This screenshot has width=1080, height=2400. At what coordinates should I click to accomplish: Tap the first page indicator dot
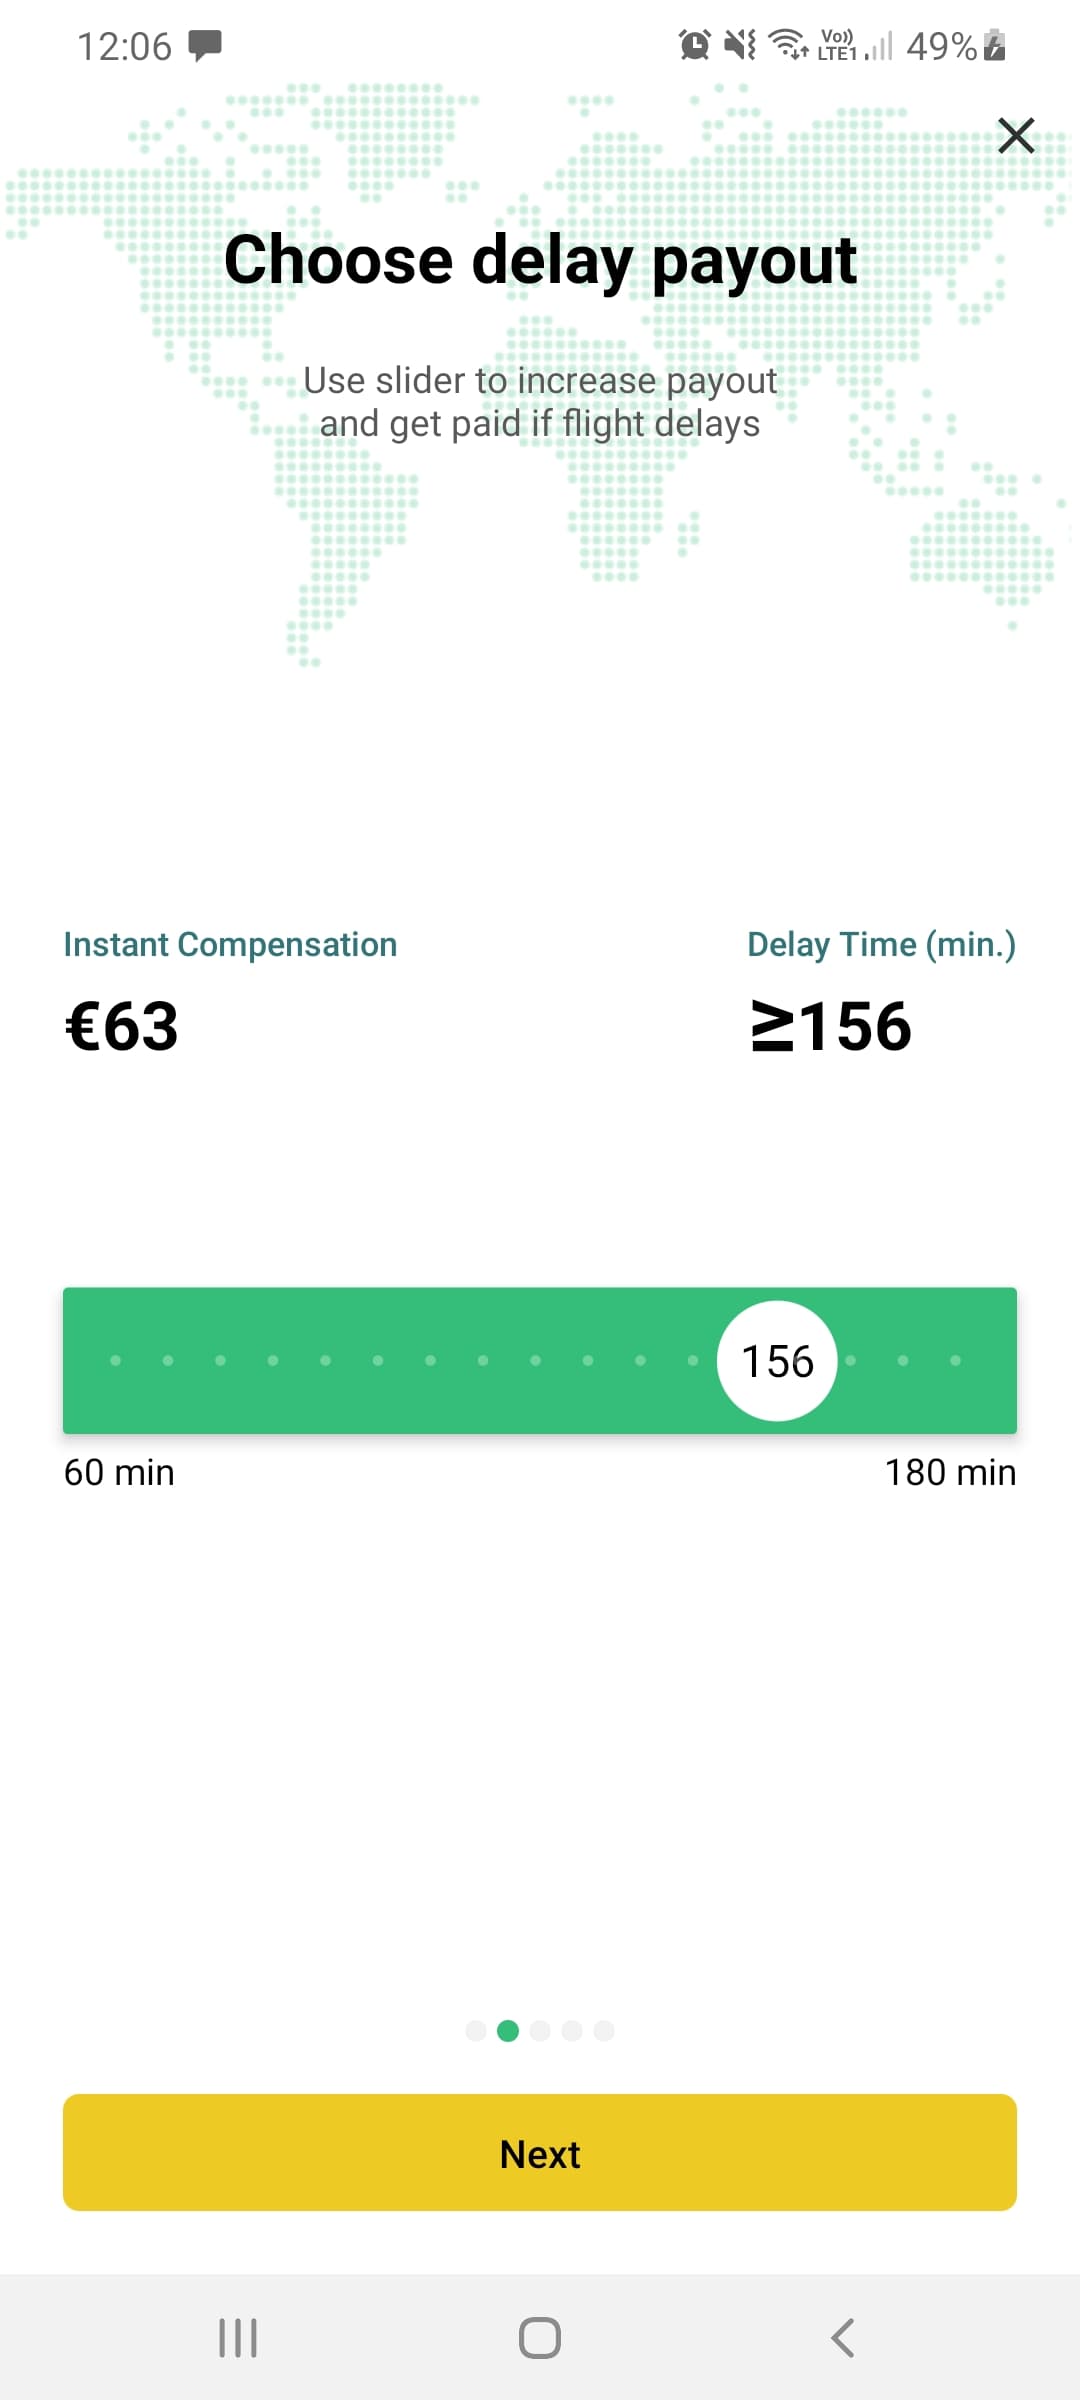(x=476, y=2030)
